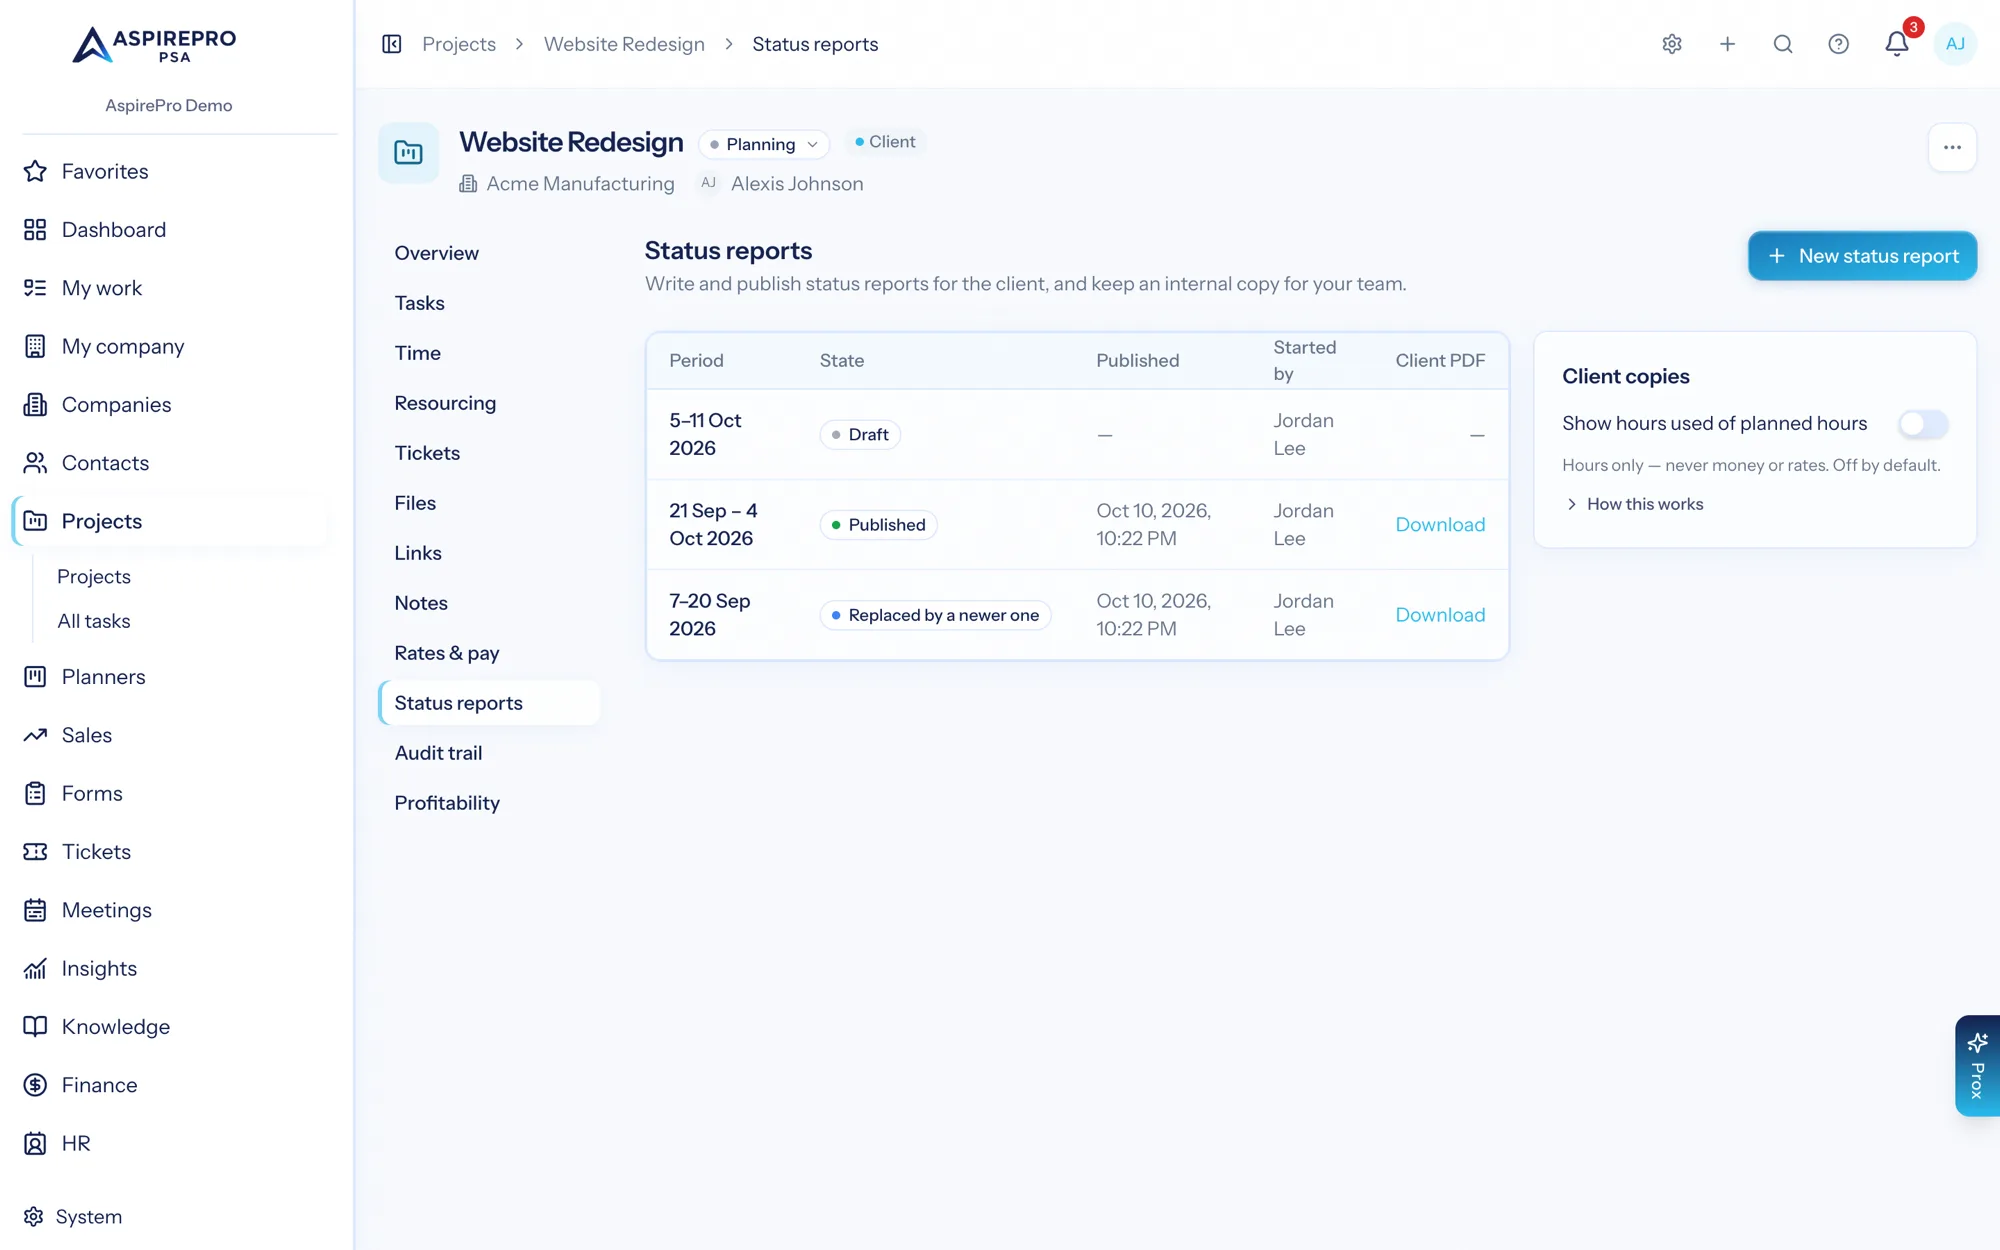Open the Profitability tab
Image resolution: width=2000 pixels, height=1250 pixels.
(x=489, y=803)
